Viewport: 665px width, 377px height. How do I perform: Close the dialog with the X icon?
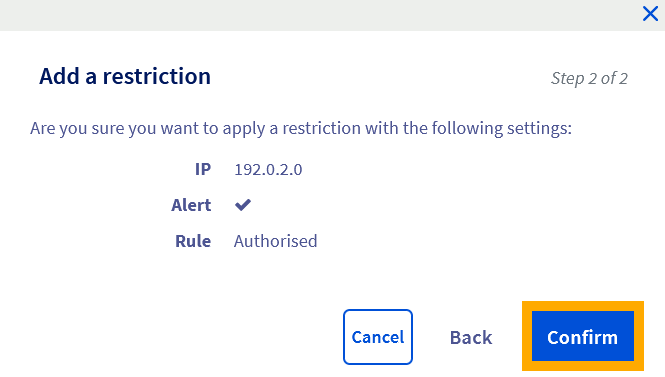650,14
